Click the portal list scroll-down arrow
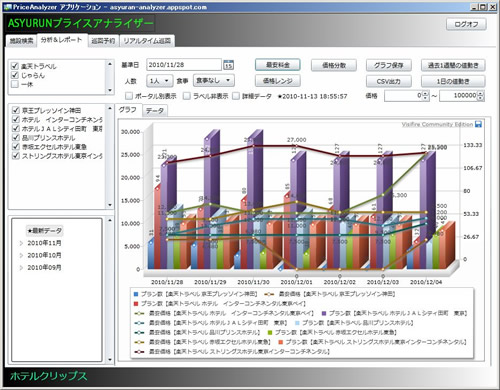Screen dimensions: 500x390 [110, 90]
